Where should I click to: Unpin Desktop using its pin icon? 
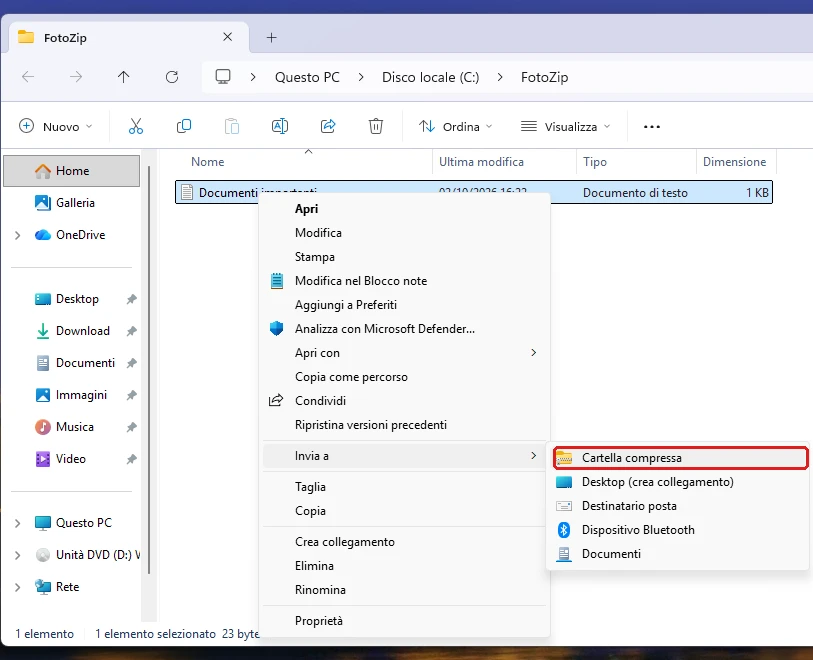pyautogui.click(x=132, y=299)
